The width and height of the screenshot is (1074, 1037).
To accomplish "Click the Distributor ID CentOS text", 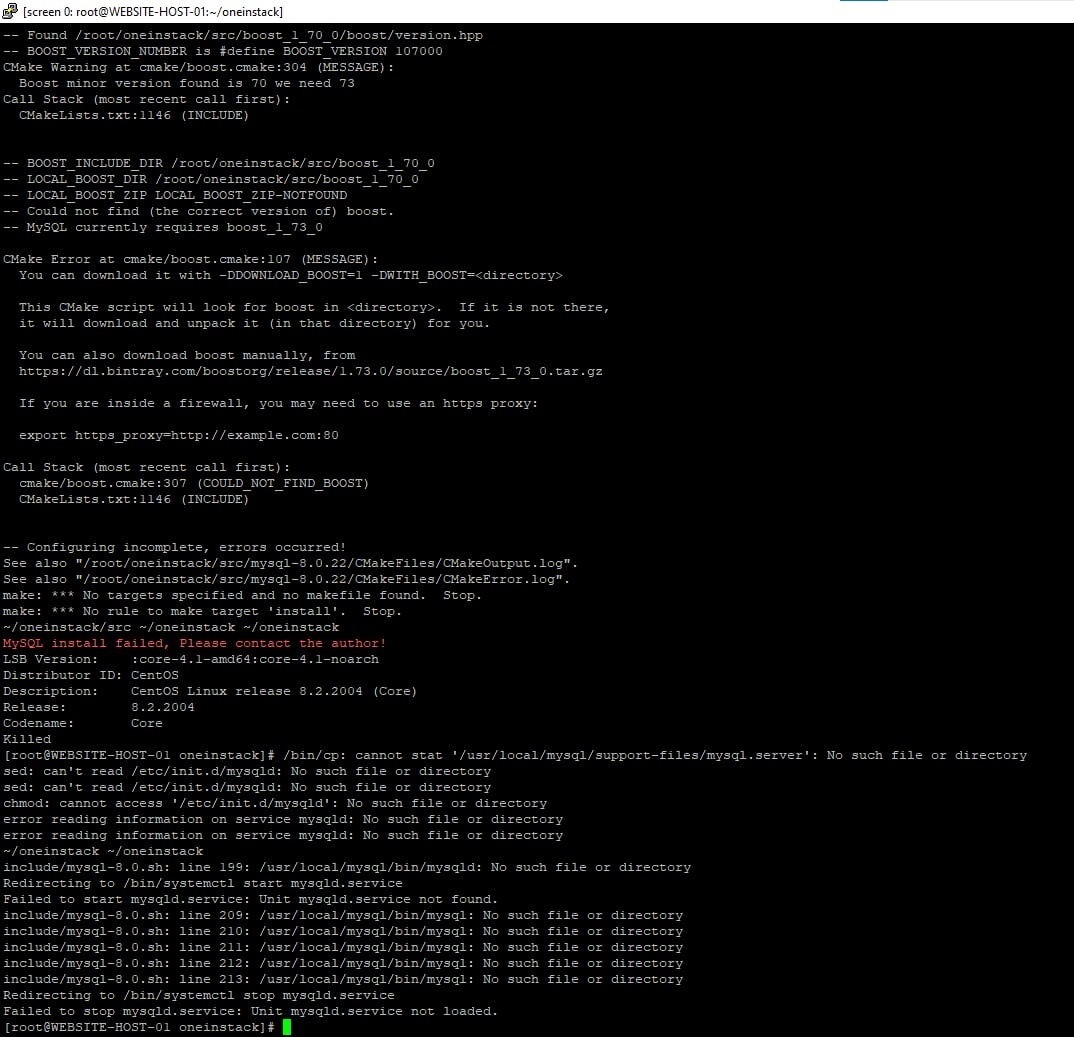I will coord(130,675).
